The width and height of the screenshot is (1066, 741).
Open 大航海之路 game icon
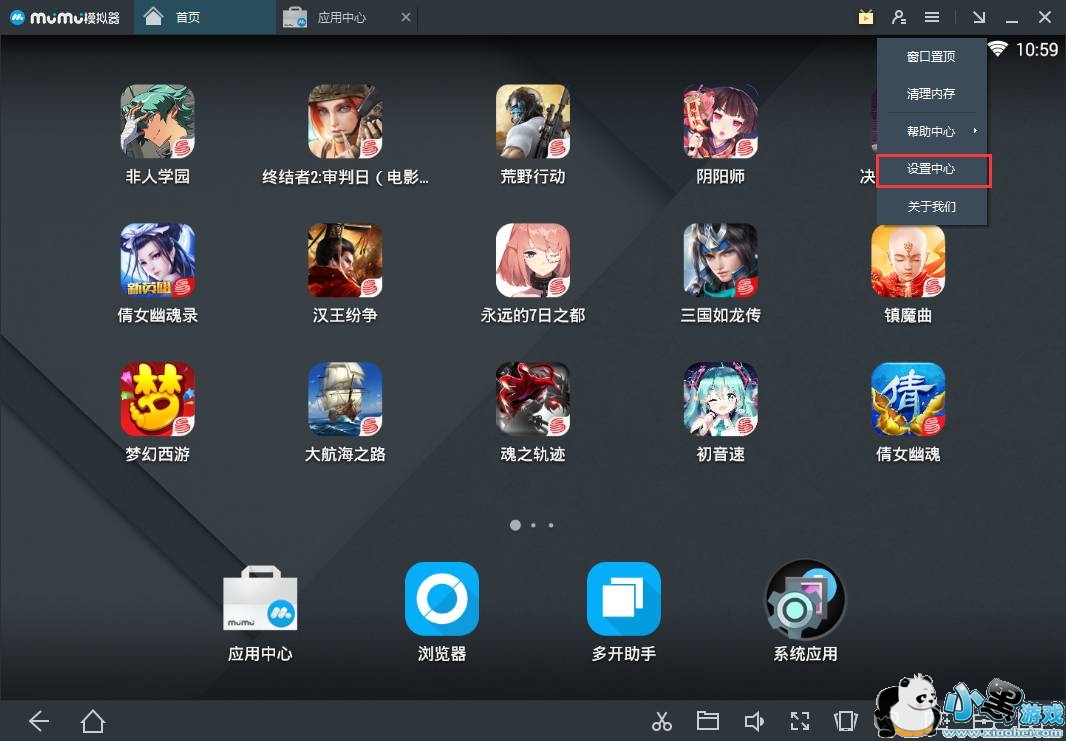tap(345, 399)
